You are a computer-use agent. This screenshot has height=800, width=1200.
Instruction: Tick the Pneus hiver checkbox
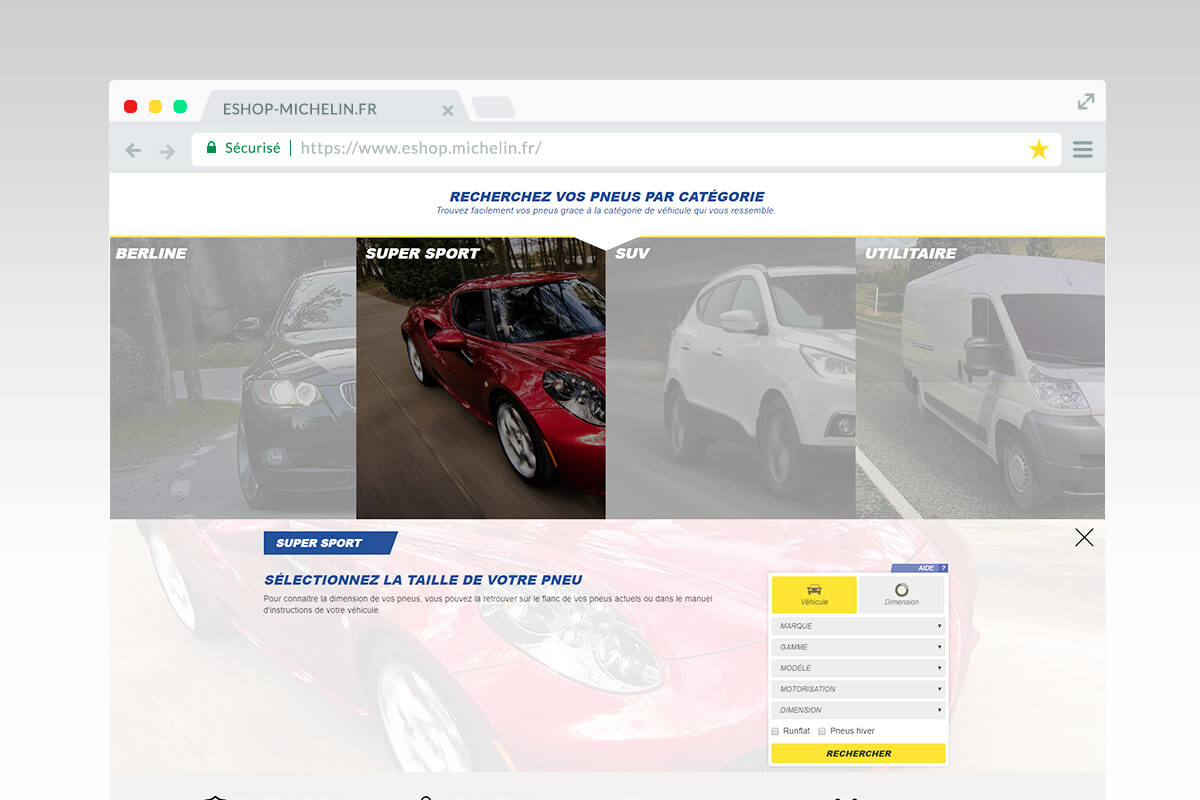click(x=822, y=731)
